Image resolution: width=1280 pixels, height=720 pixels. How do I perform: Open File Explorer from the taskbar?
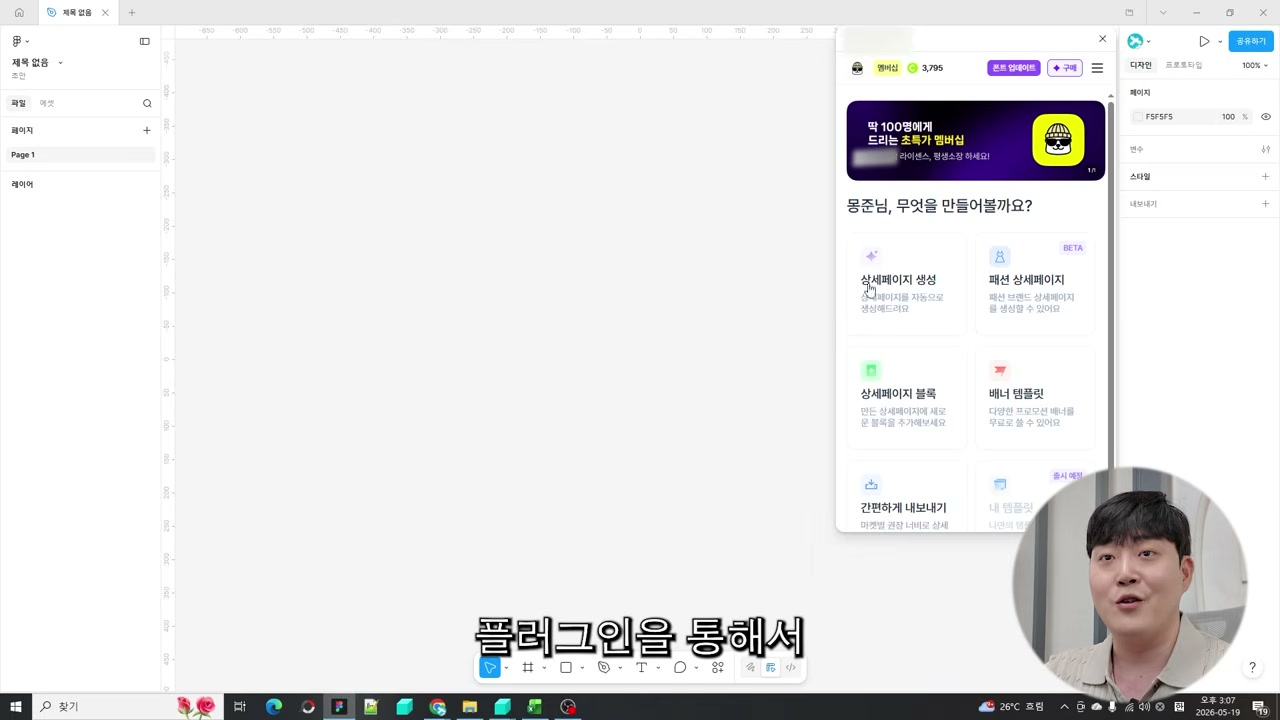pos(469,707)
